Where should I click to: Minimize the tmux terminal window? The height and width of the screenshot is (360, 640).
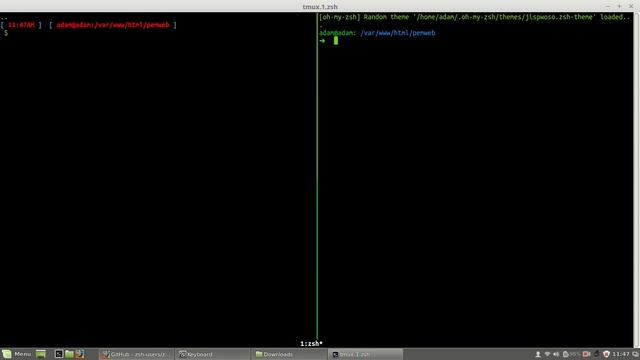pyautogui.click(x=607, y=6)
